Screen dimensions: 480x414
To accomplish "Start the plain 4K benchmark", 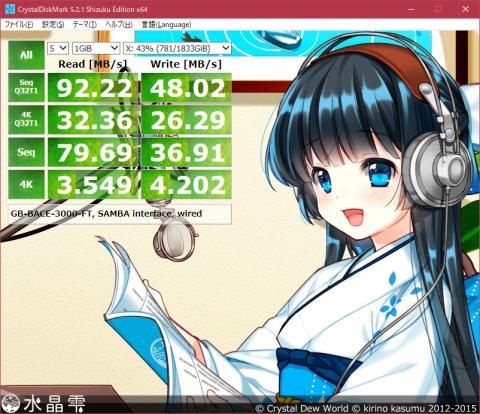I will click(26, 184).
